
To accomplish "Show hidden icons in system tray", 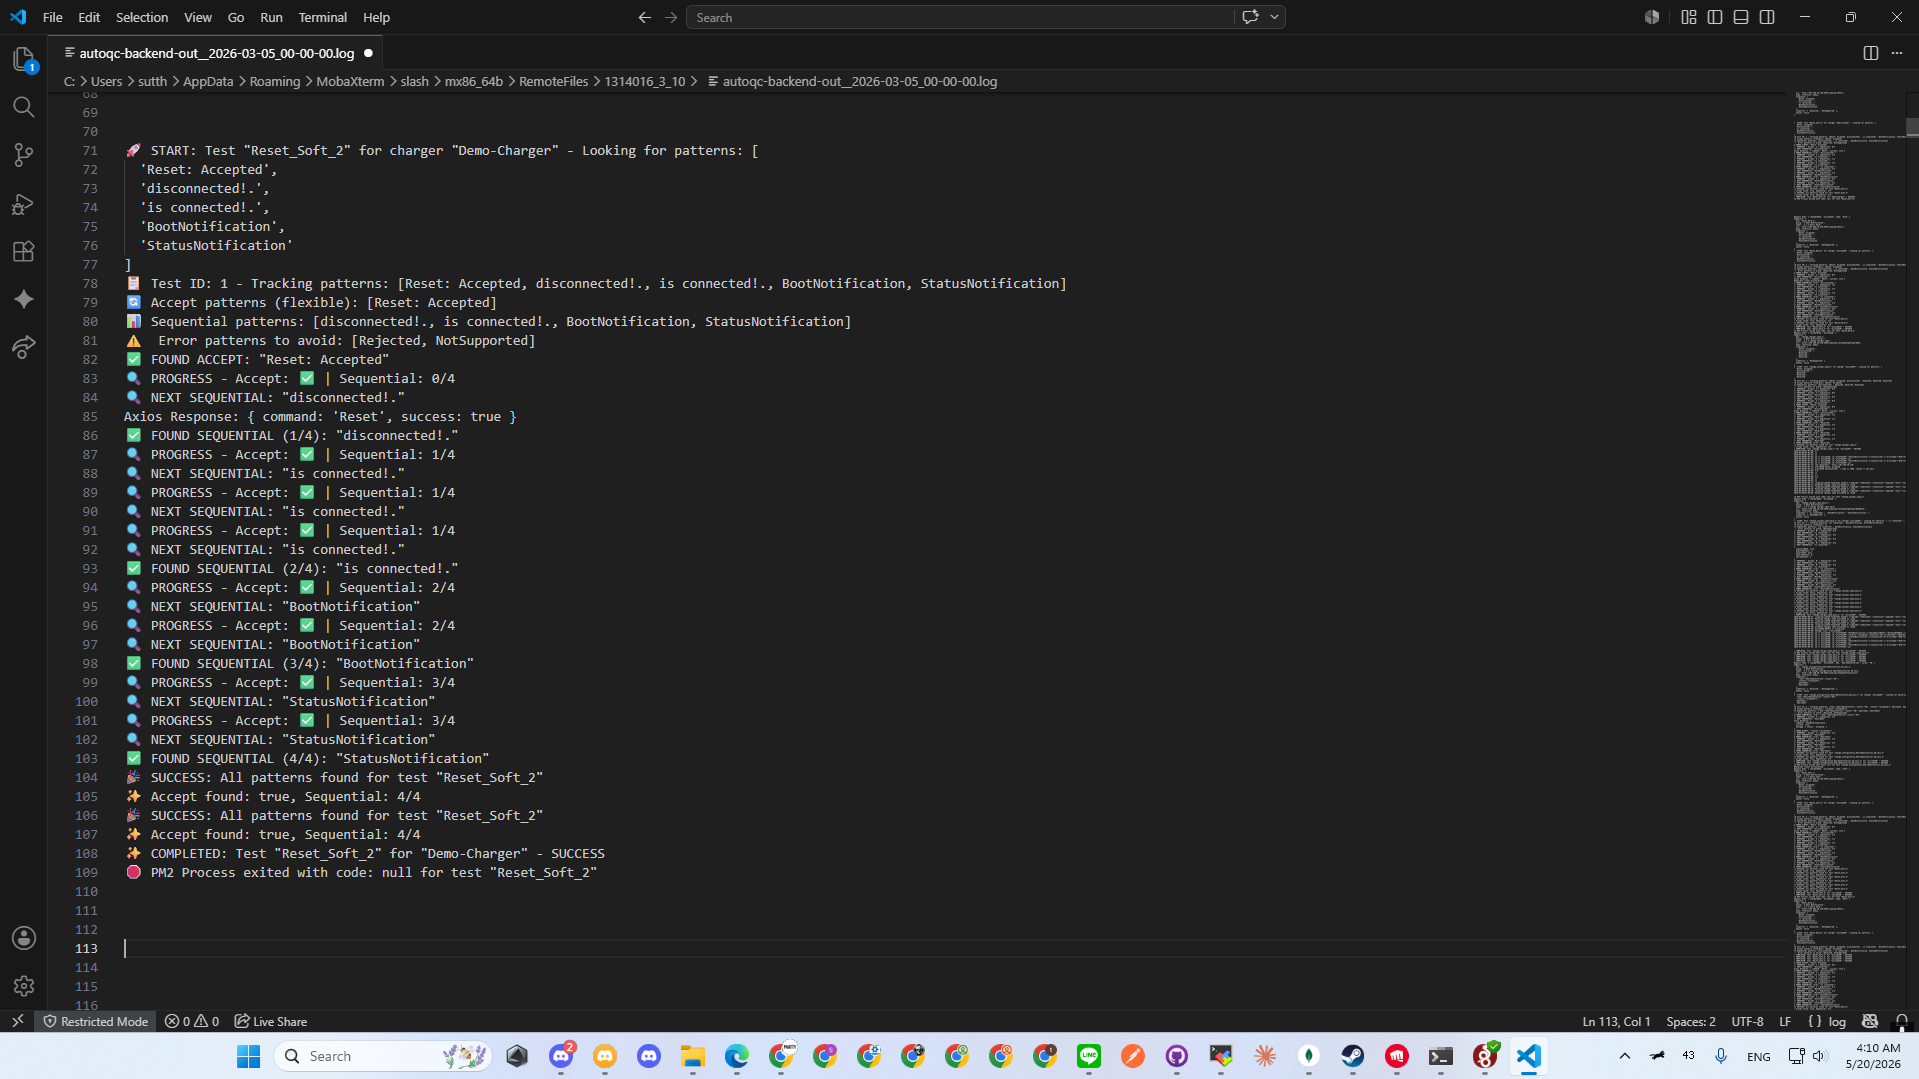I will pyautogui.click(x=1625, y=1056).
